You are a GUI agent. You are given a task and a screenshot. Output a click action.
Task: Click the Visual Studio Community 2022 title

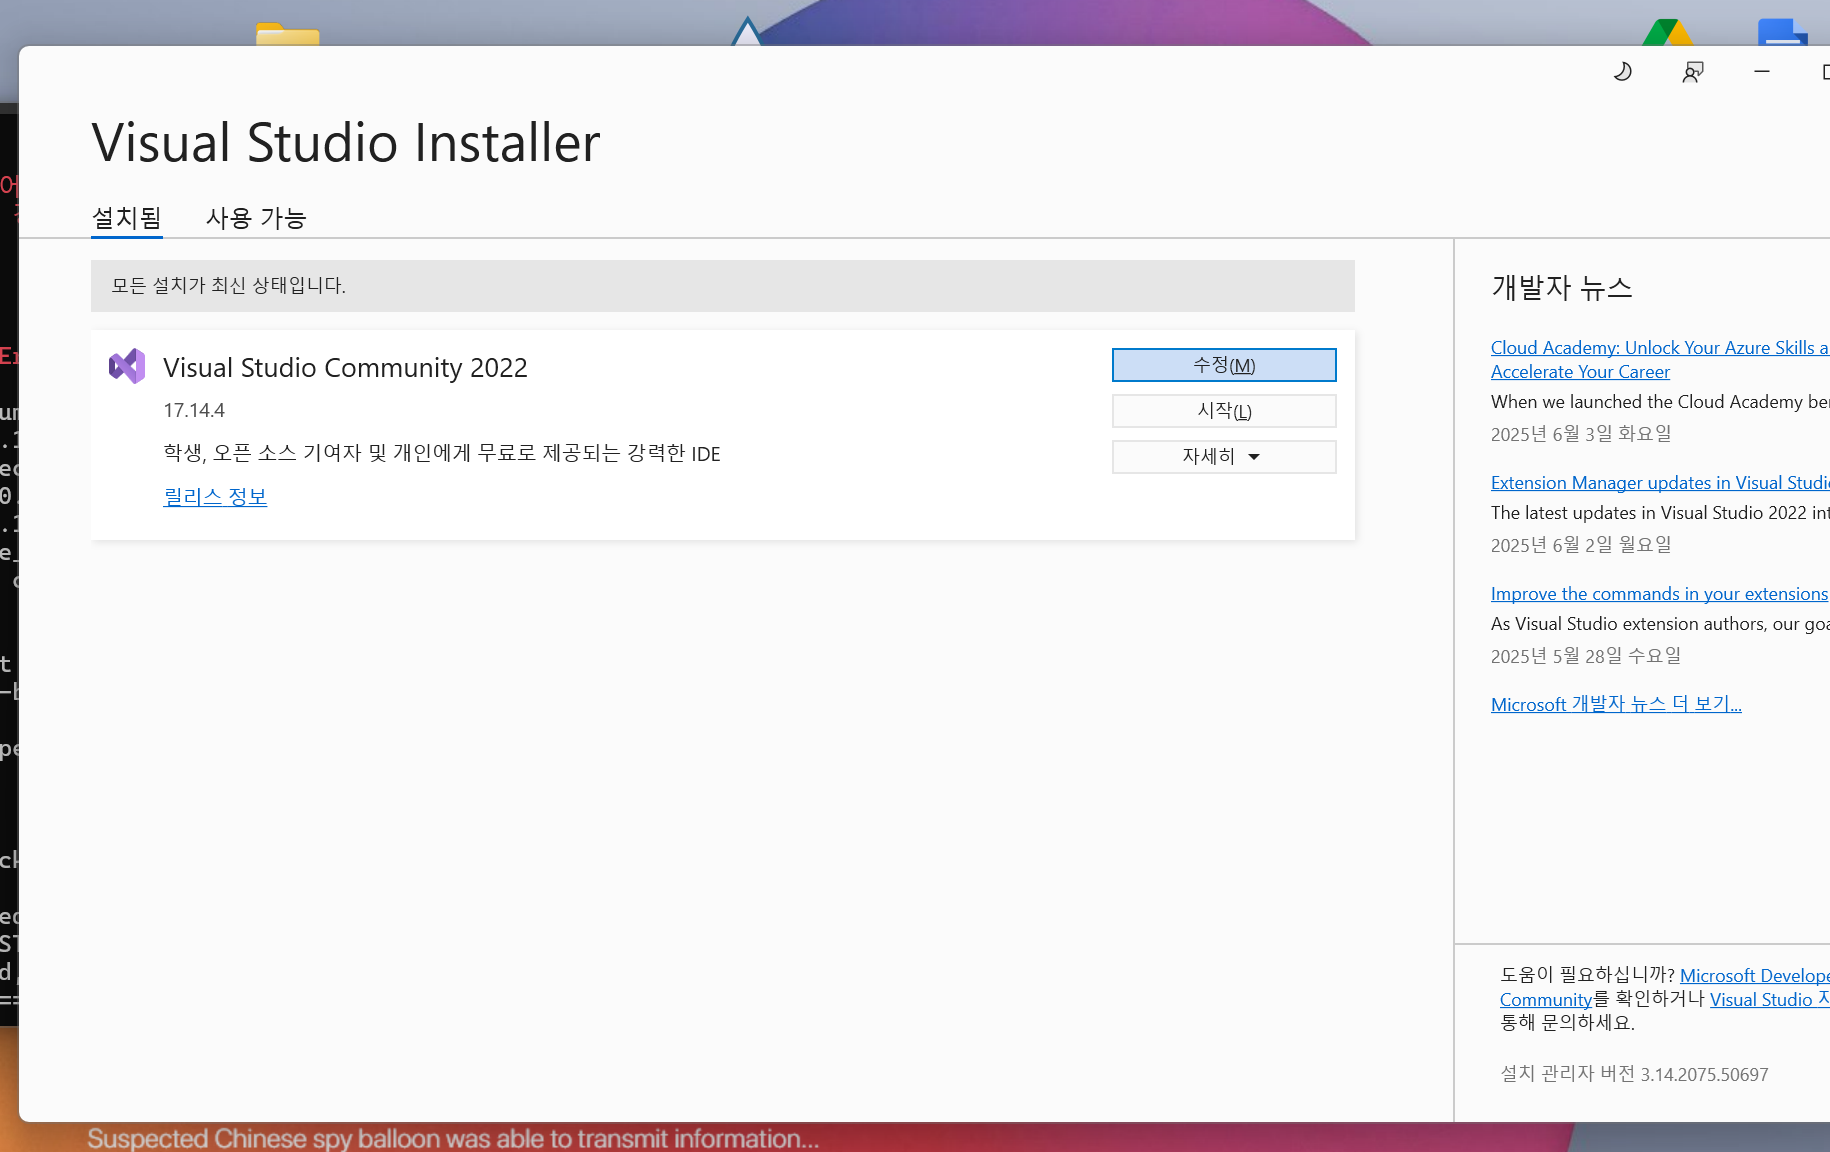pos(345,368)
